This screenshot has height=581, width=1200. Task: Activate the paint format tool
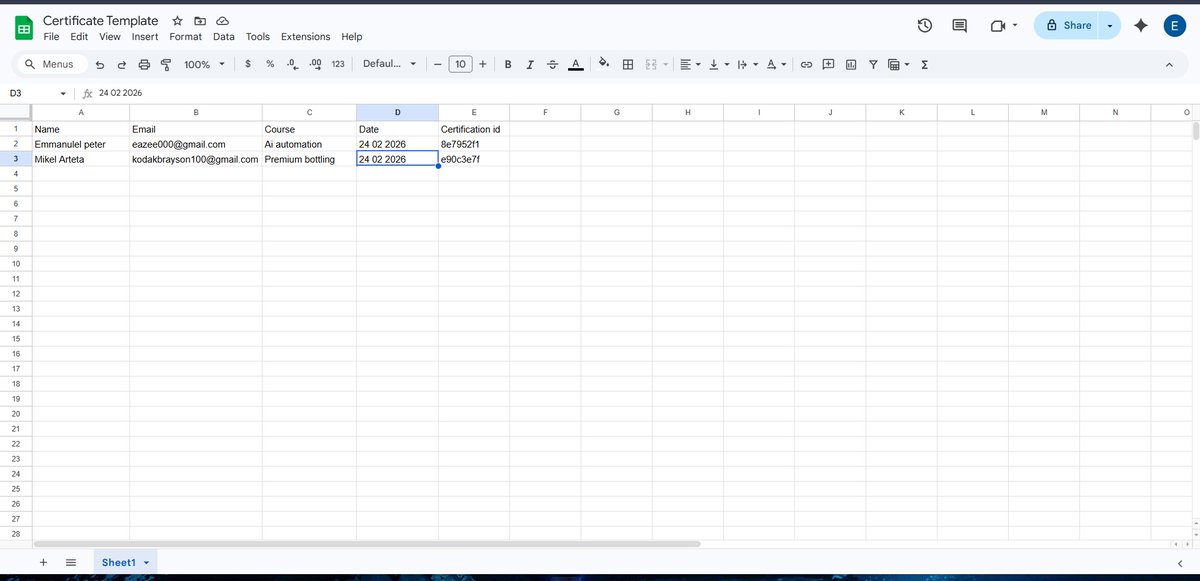click(x=166, y=64)
